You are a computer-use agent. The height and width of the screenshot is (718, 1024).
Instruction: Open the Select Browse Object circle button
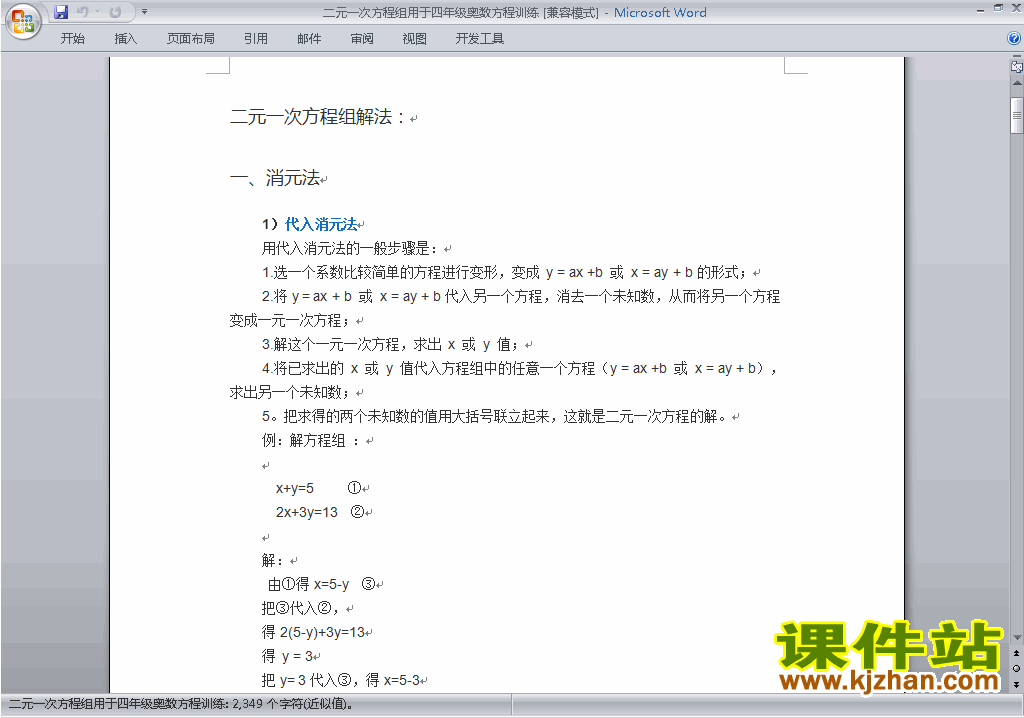tap(1017, 668)
